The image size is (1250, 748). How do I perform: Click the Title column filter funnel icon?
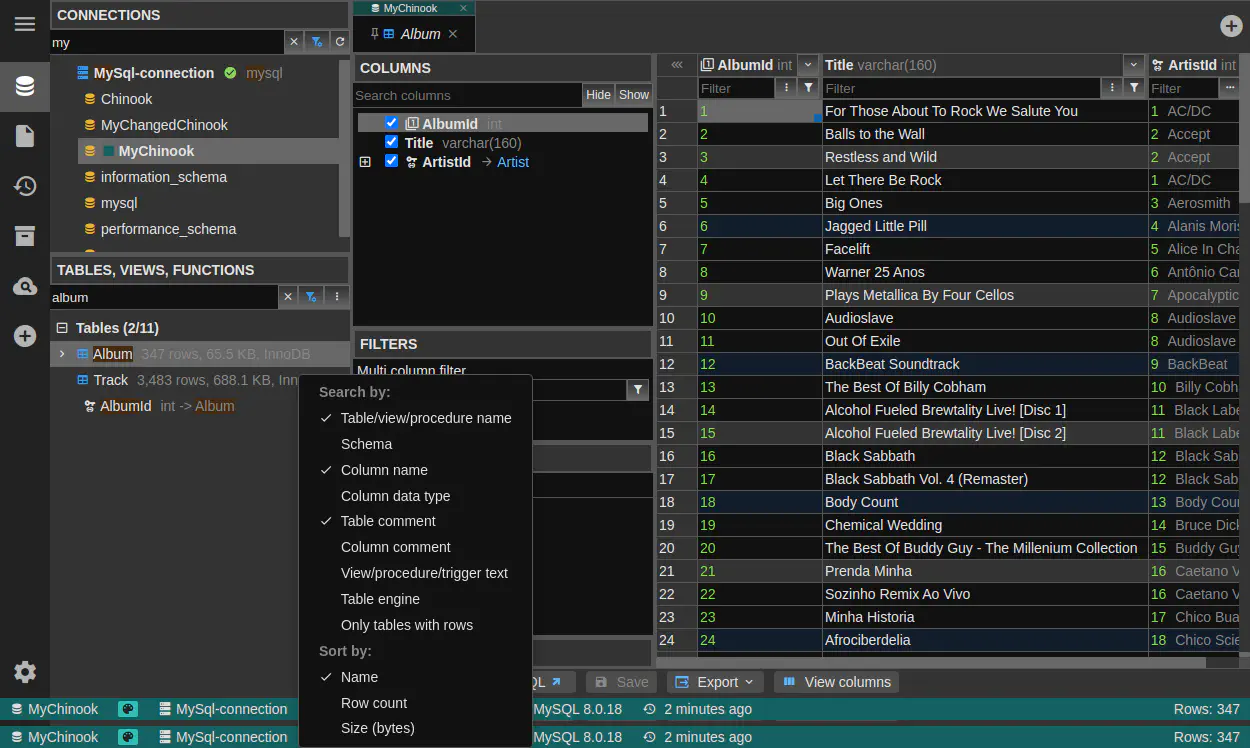click(x=1134, y=88)
